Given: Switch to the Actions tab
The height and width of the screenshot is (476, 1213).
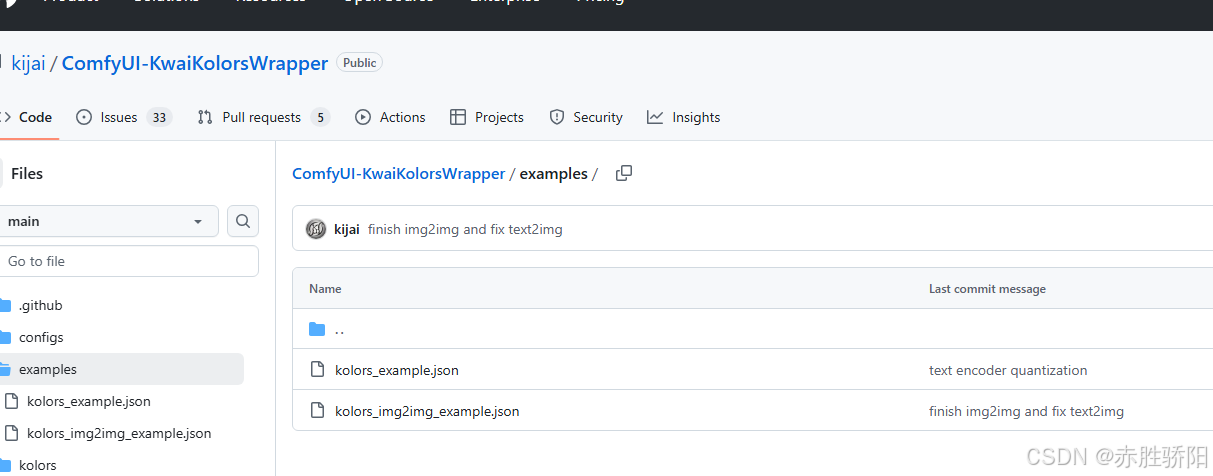Looking at the screenshot, I should pyautogui.click(x=390, y=117).
